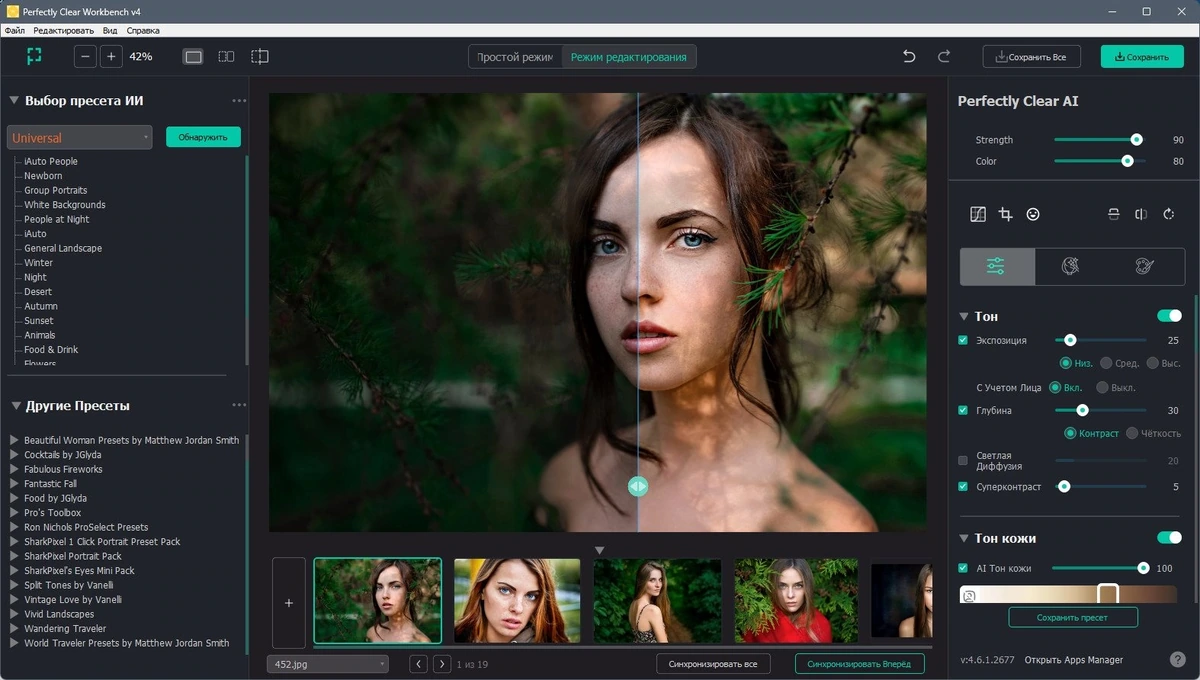Select the Сред. exposure radio button
Viewport: 1200px width, 680px height.
(1106, 363)
